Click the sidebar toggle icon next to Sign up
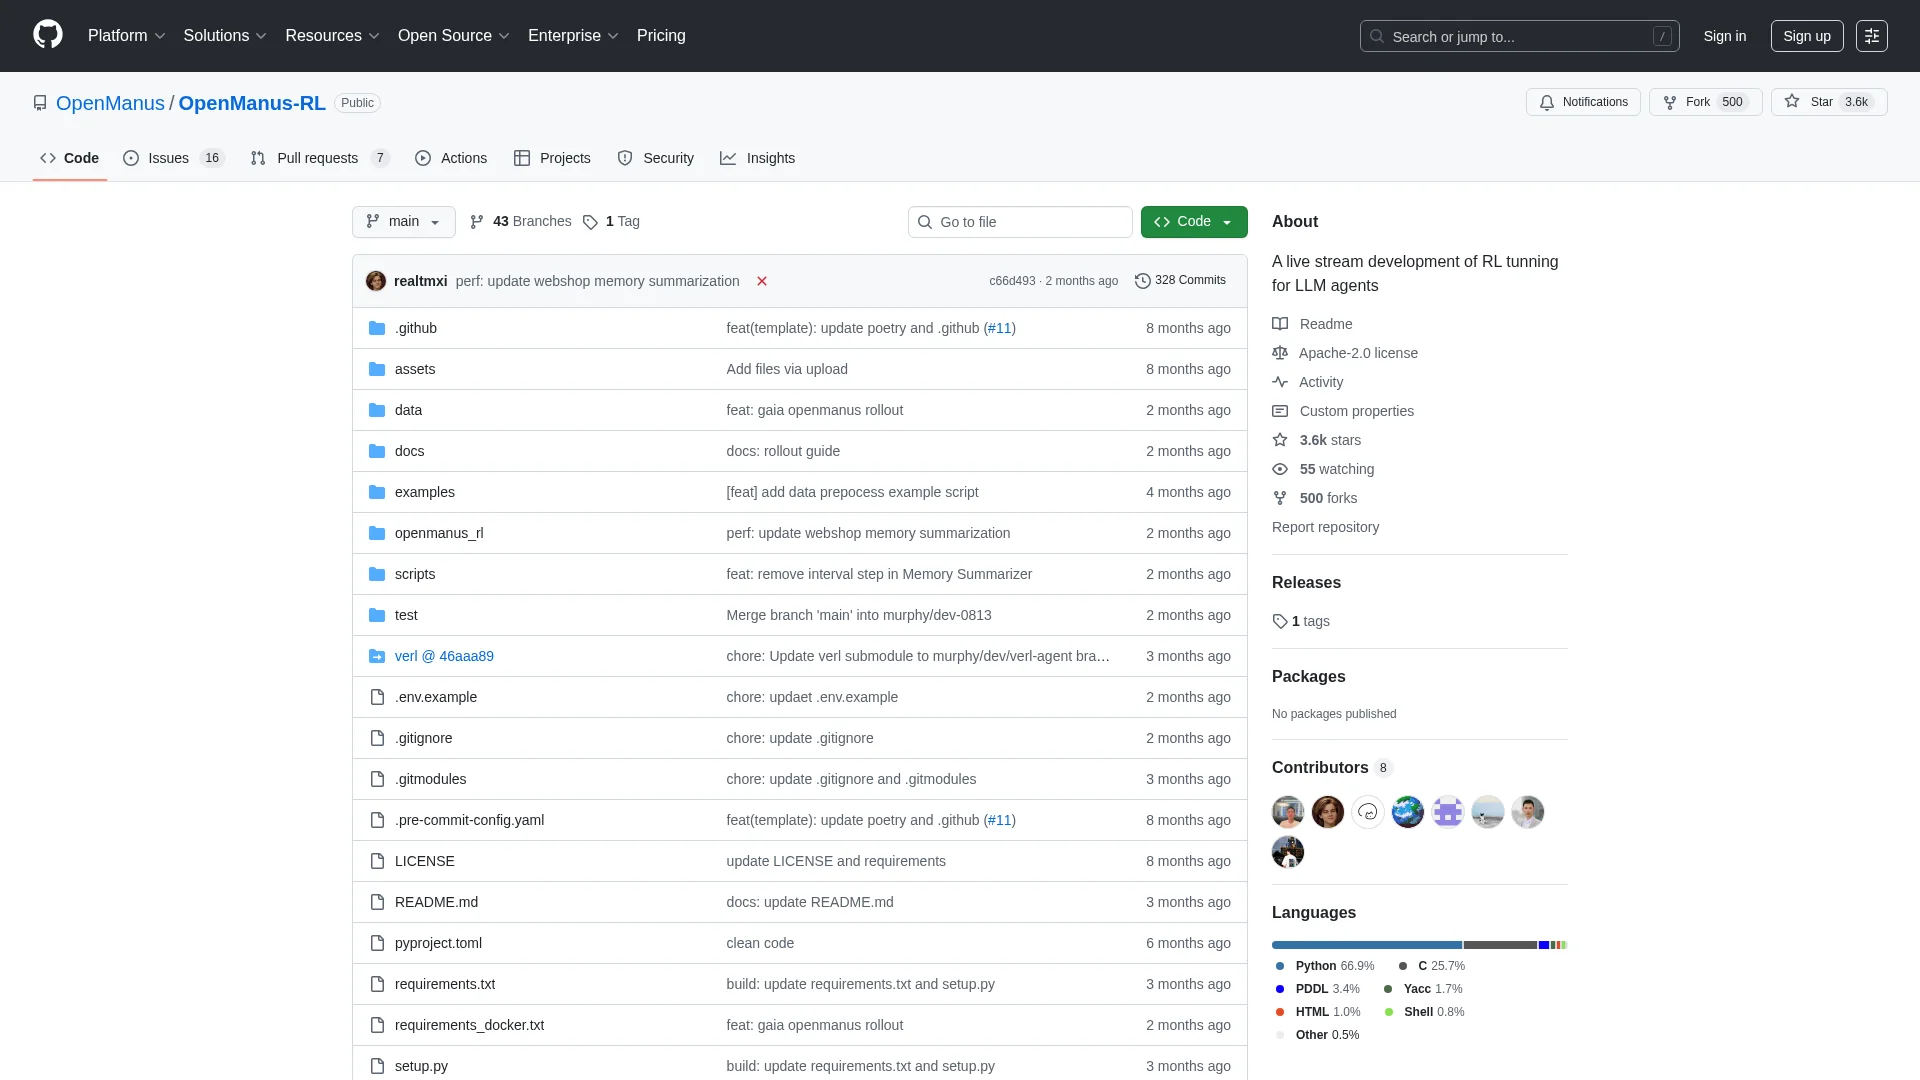 click(1871, 36)
